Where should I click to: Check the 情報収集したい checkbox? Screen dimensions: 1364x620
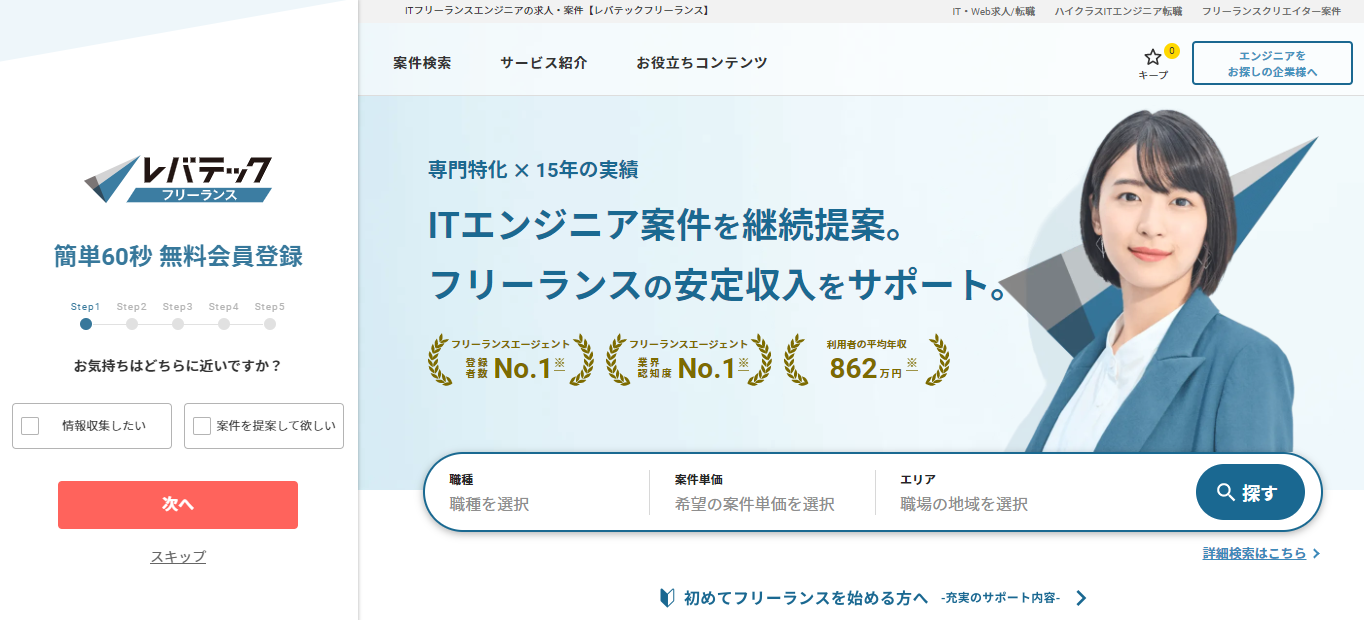[31, 426]
